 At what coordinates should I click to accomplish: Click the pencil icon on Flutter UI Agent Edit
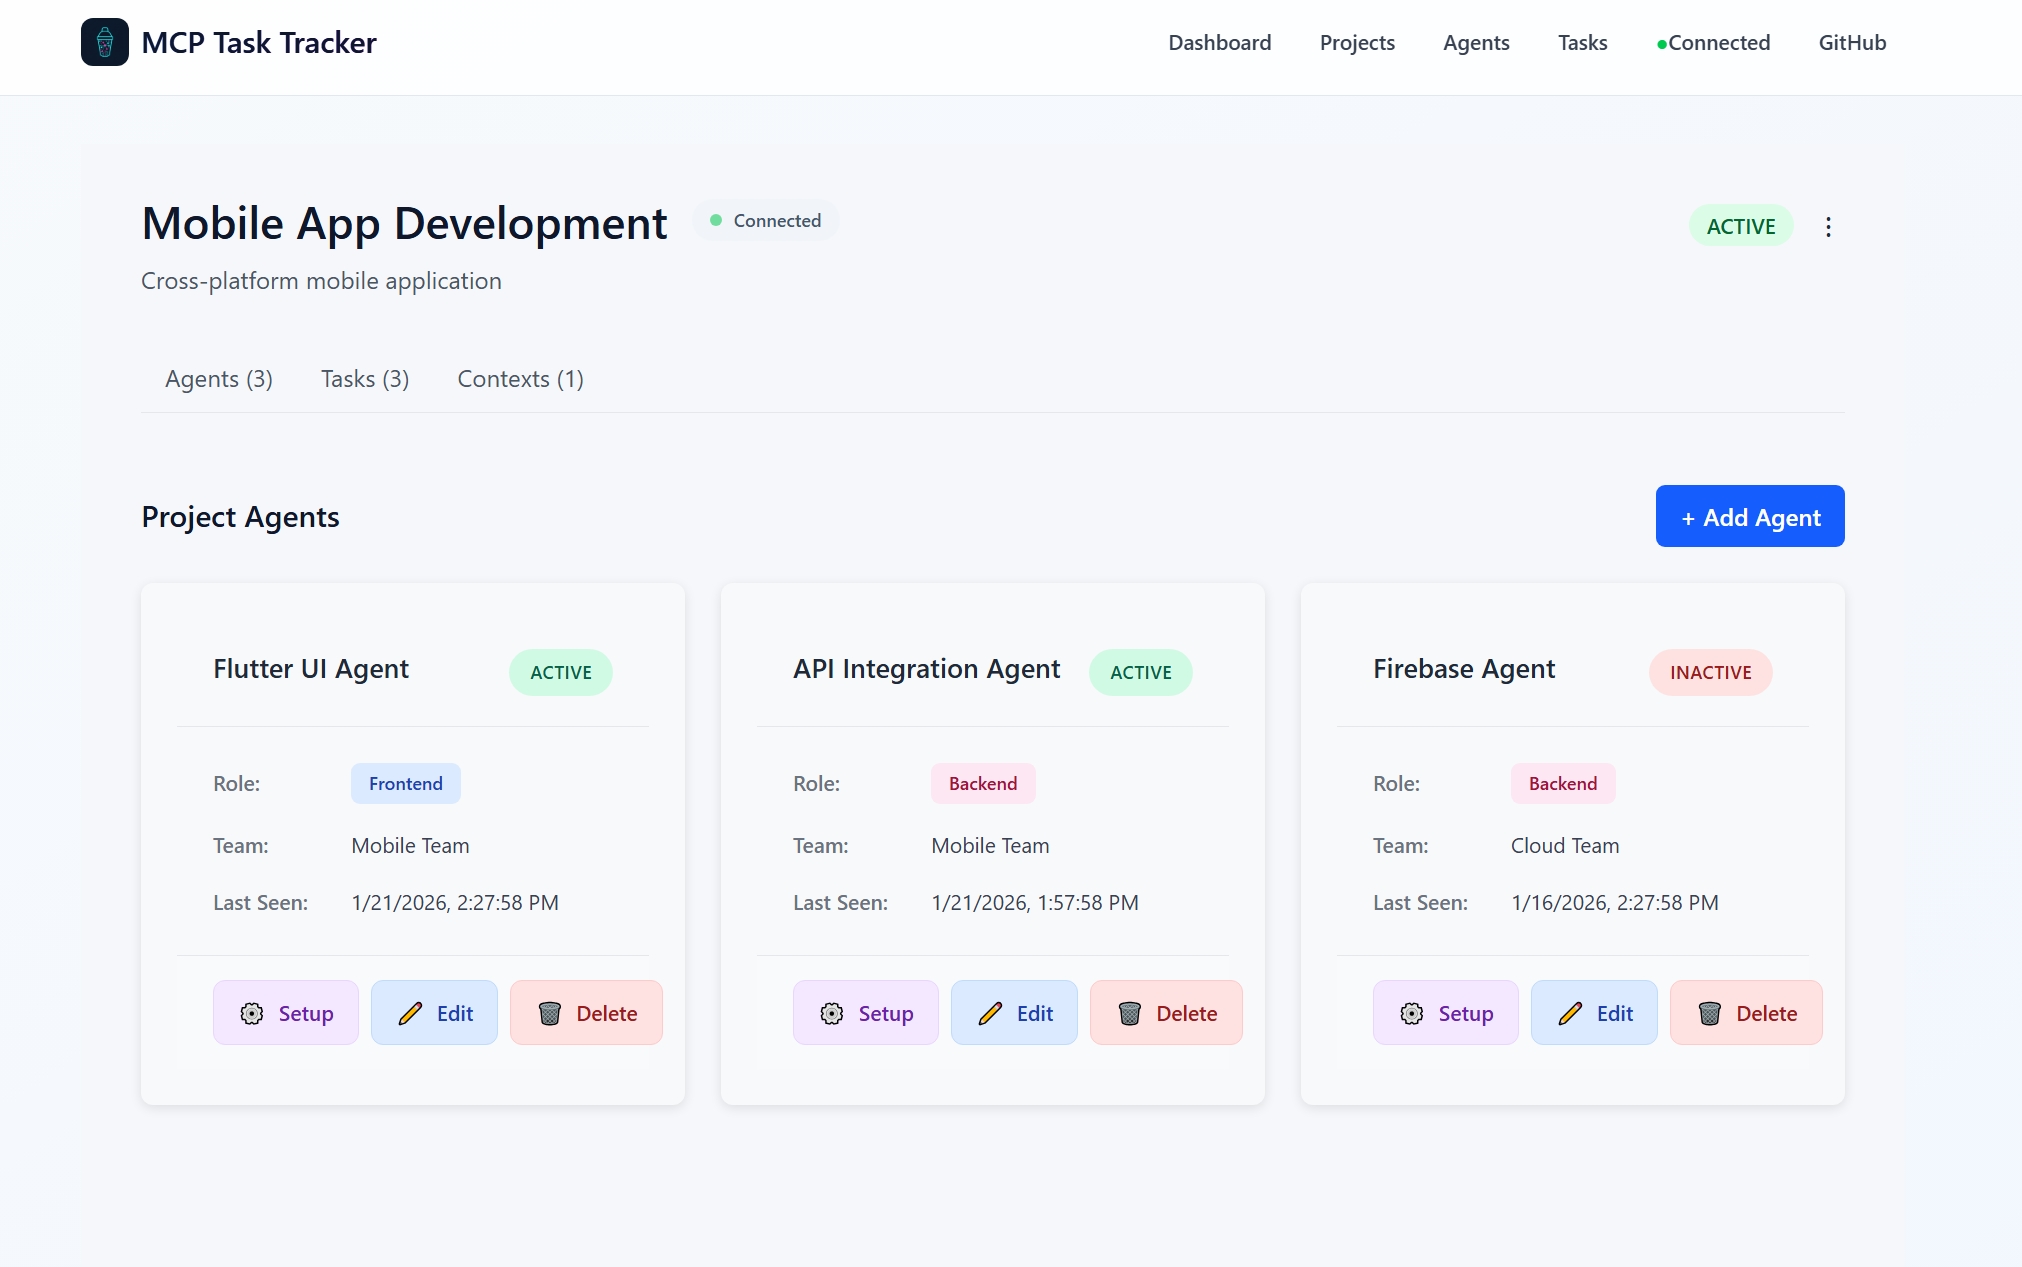(x=410, y=1013)
